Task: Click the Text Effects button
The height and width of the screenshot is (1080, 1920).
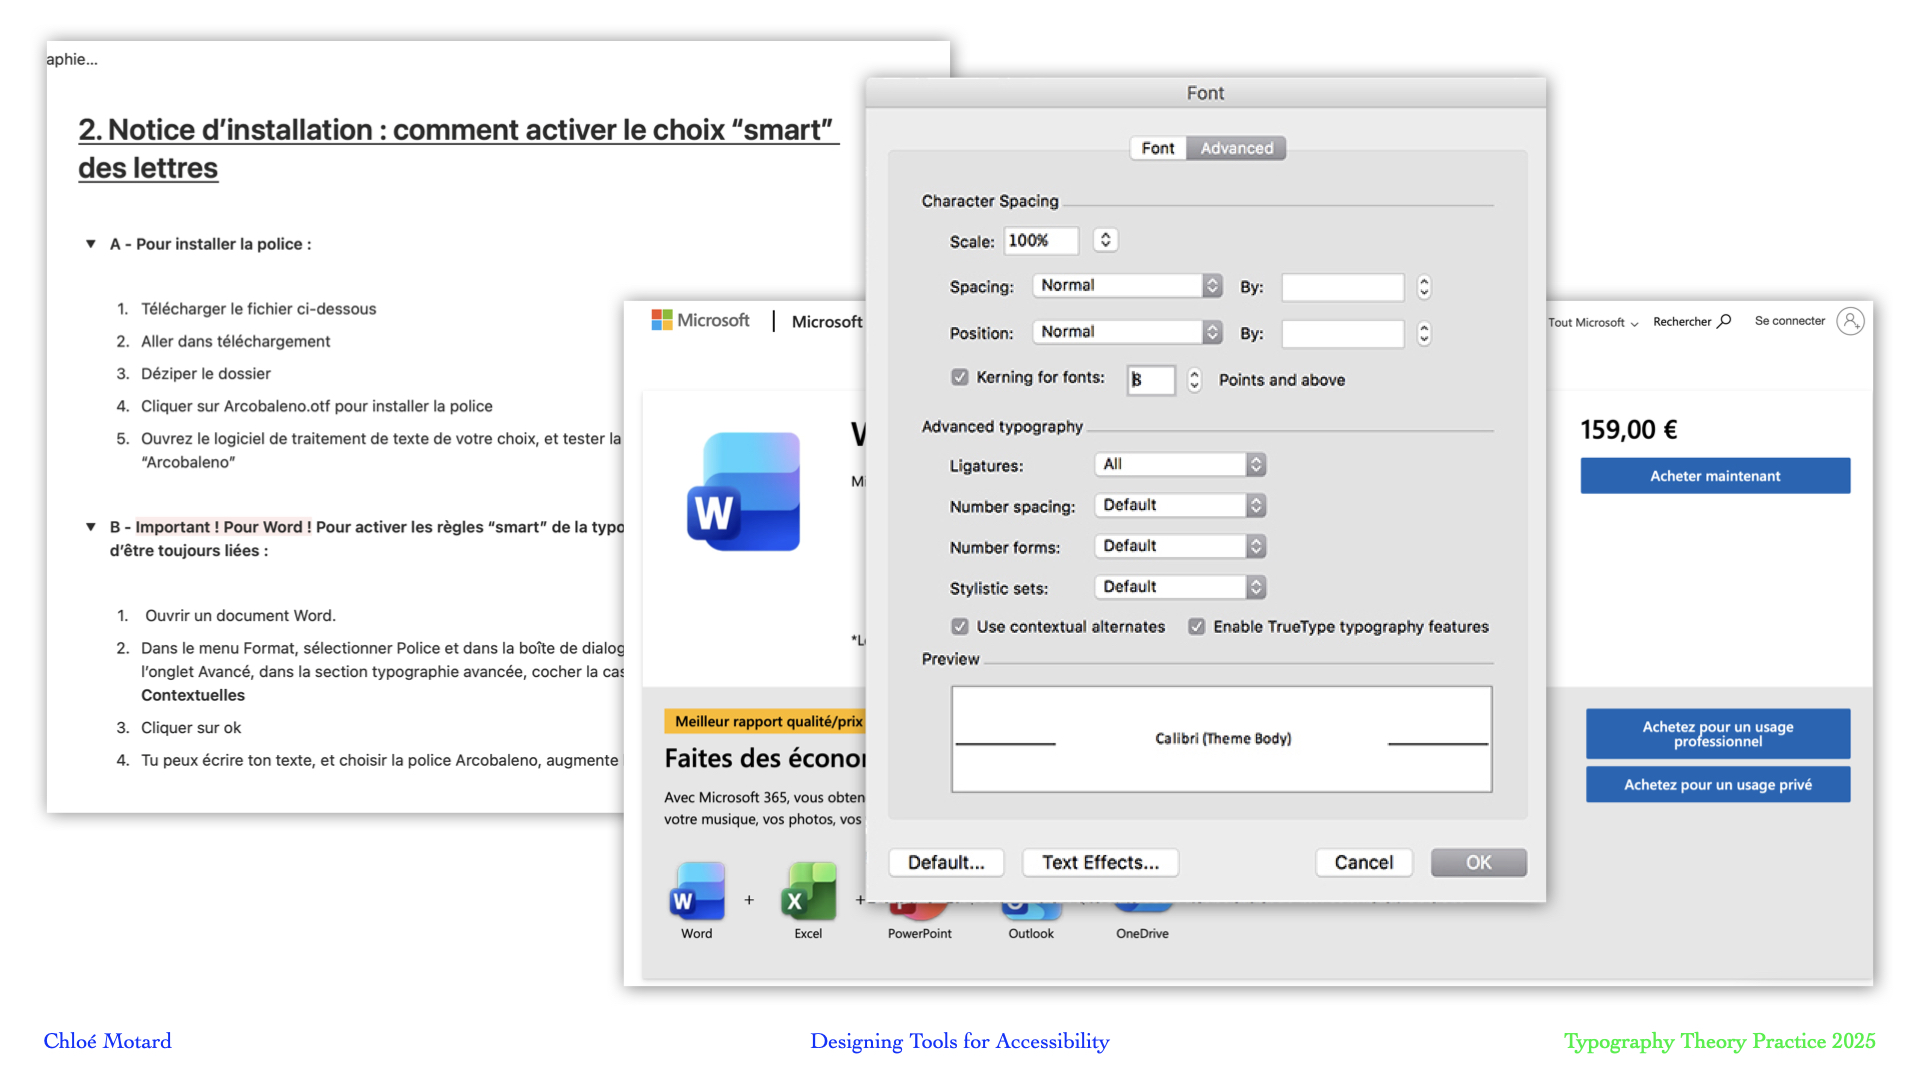Action: point(1100,862)
